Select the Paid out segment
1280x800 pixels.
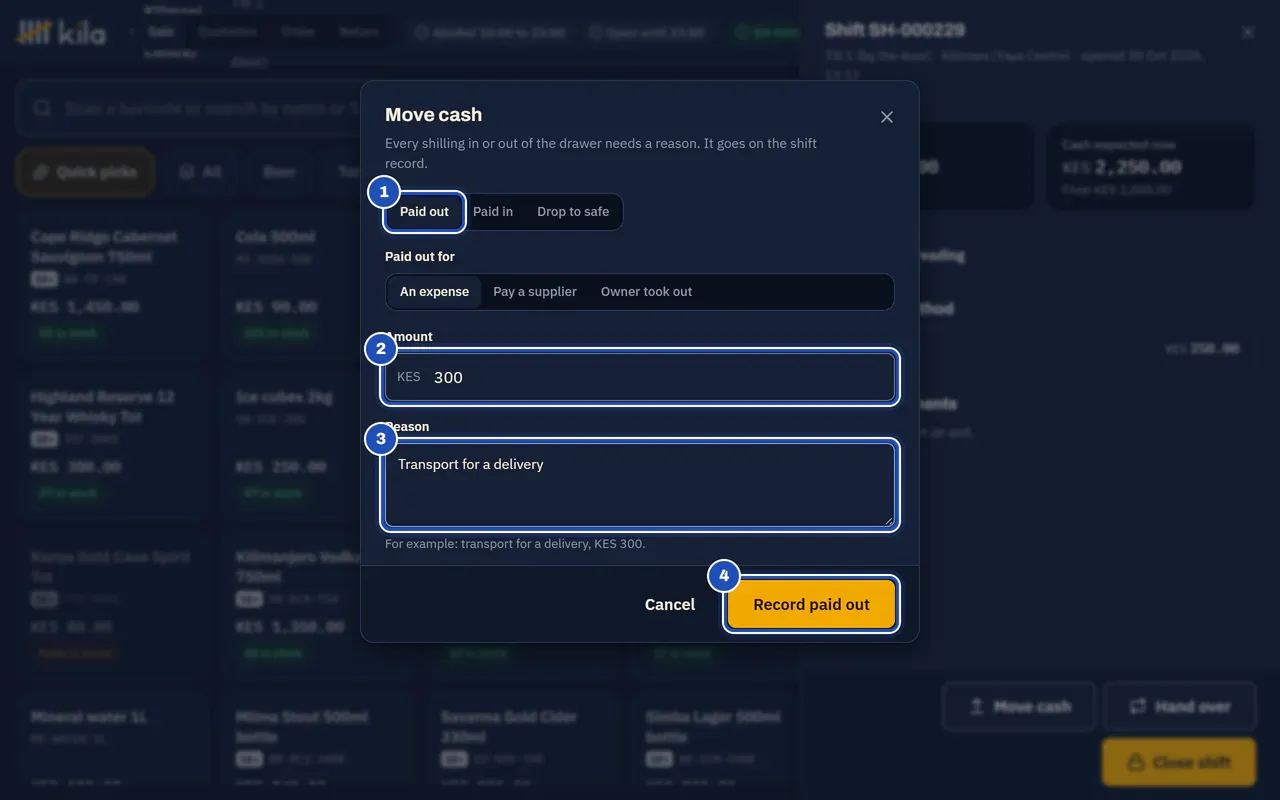424,212
